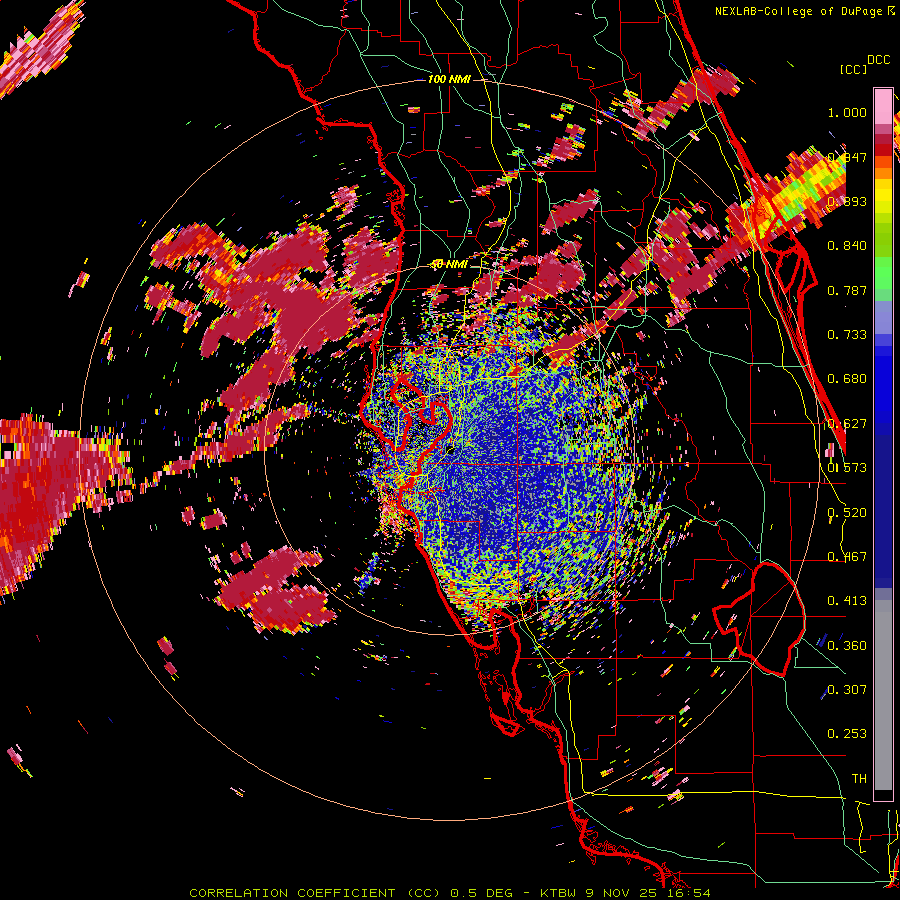900x900 pixels.
Task: Click the 0.360 legend value
Action: pyautogui.click(x=847, y=645)
